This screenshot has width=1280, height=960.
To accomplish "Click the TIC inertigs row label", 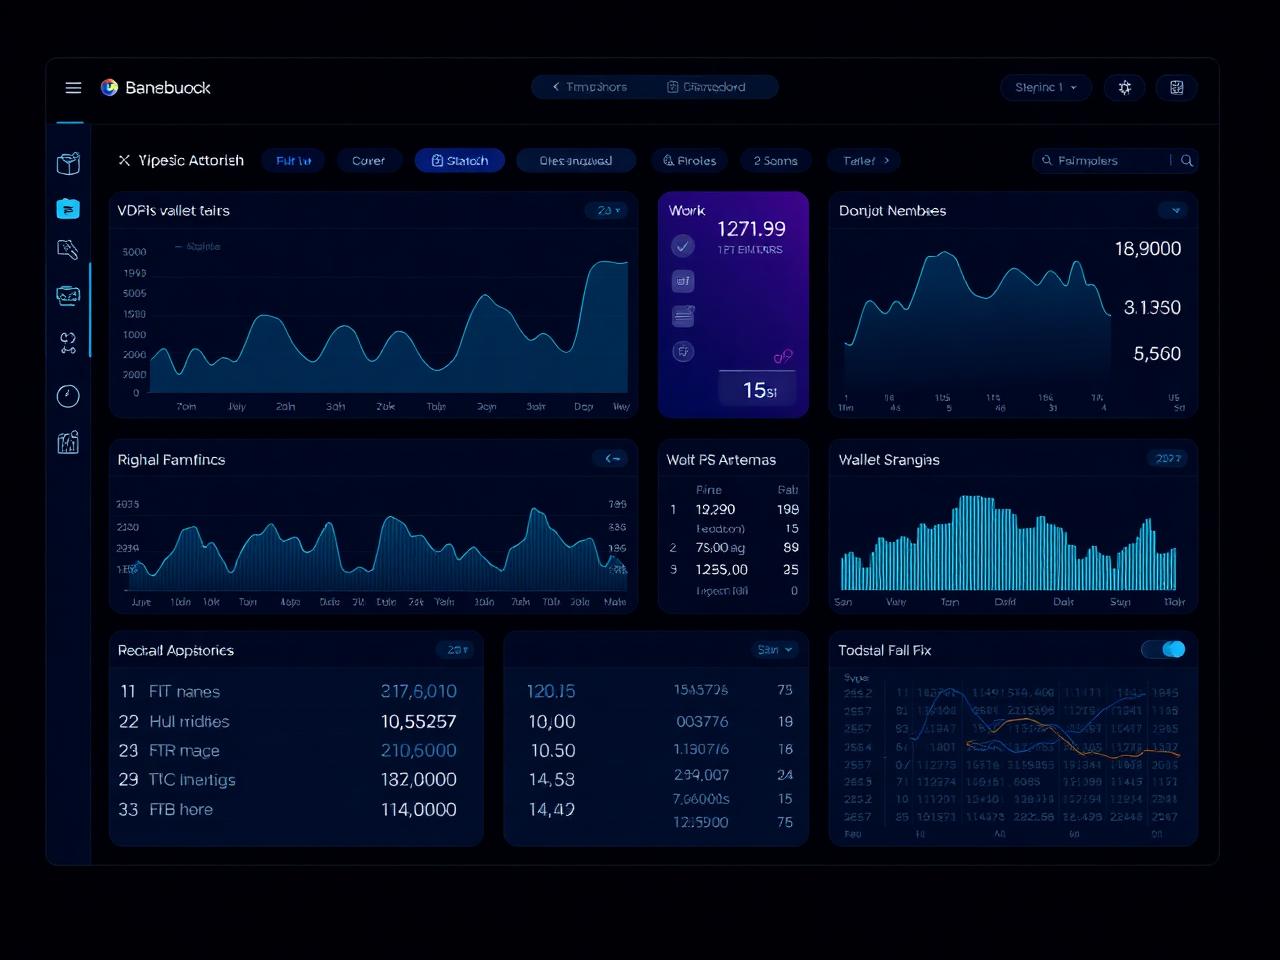I will tap(192, 780).
